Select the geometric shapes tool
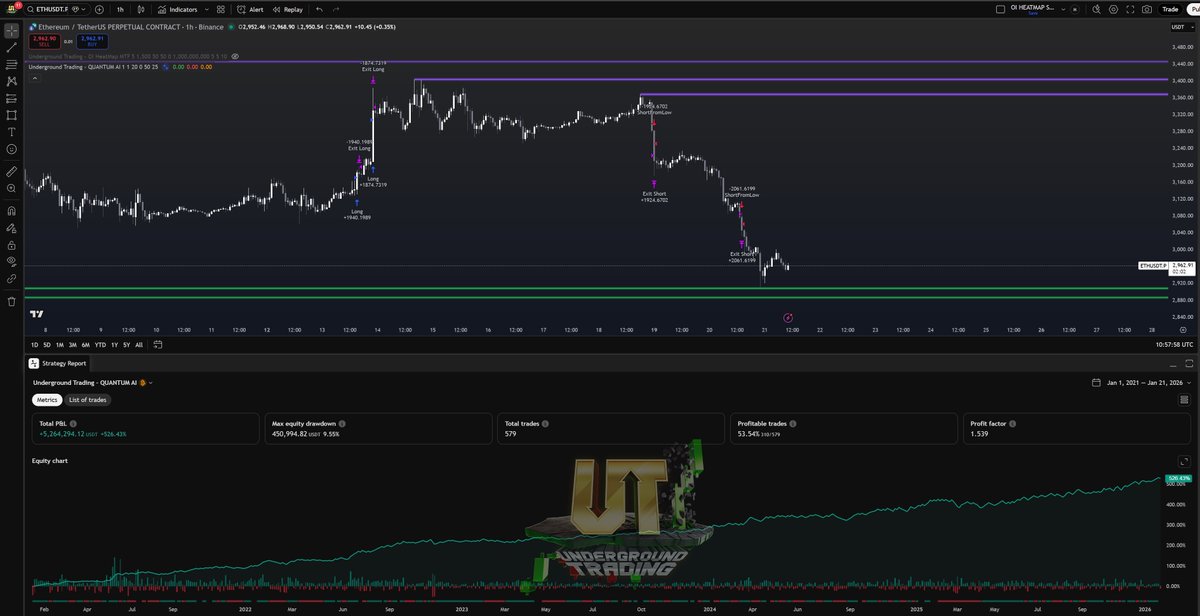This screenshot has width=1200, height=616. 11,115
